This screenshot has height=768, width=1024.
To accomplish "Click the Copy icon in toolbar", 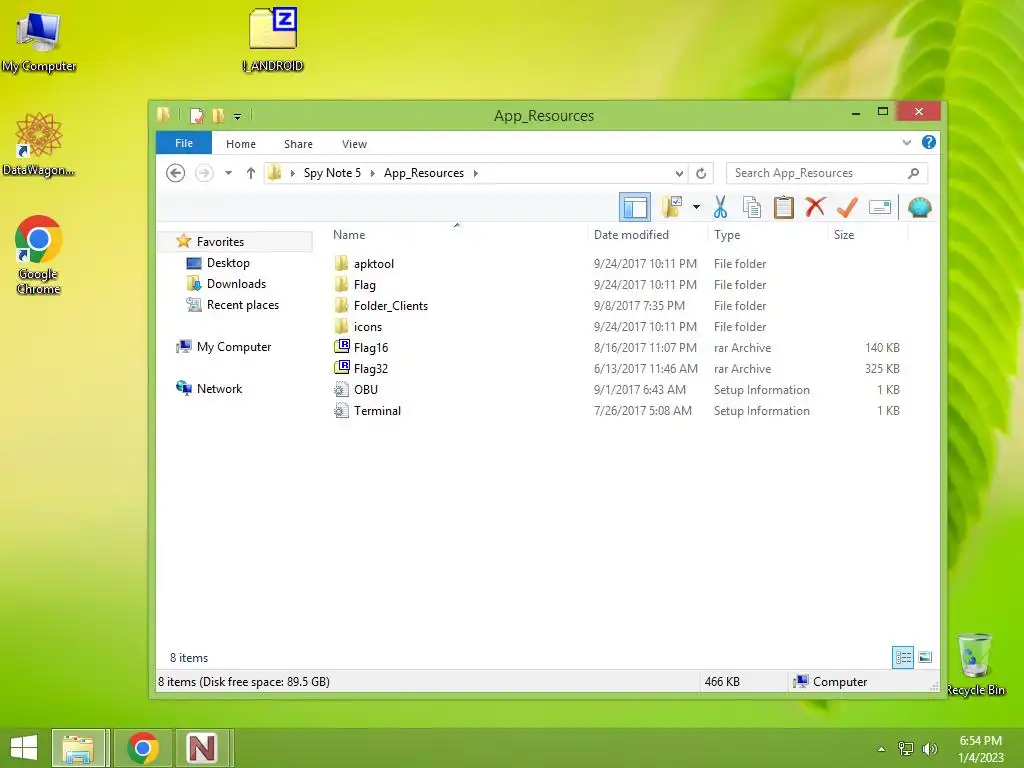I will click(752, 208).
